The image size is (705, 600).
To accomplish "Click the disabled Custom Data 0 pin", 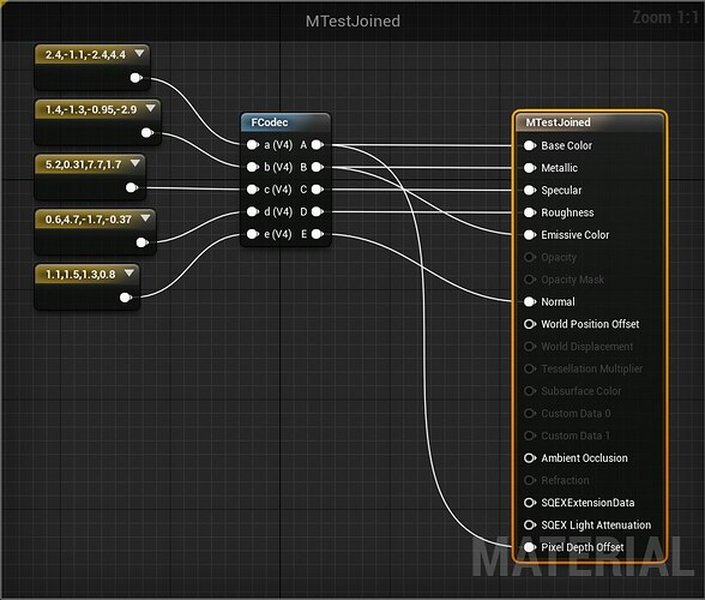I will coord(530,413).
